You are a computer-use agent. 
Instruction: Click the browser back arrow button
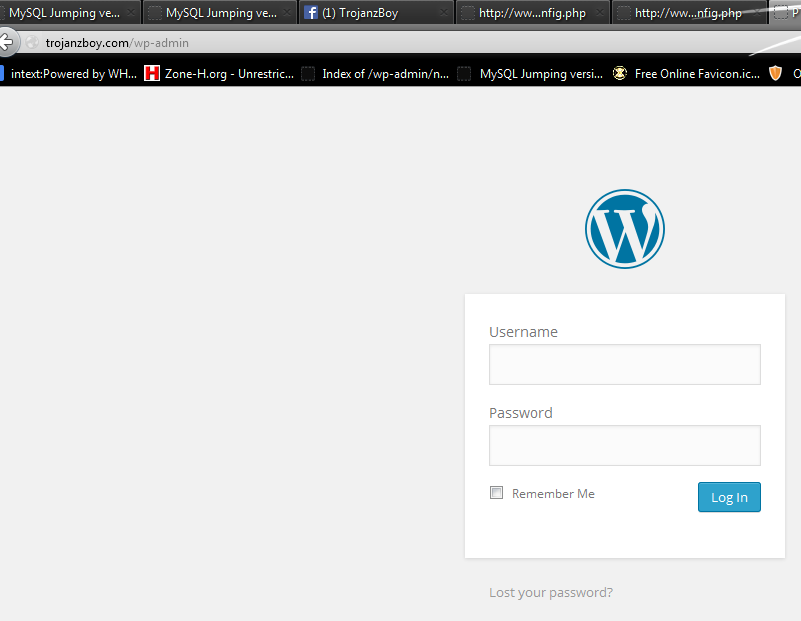[x=6, y=43]
